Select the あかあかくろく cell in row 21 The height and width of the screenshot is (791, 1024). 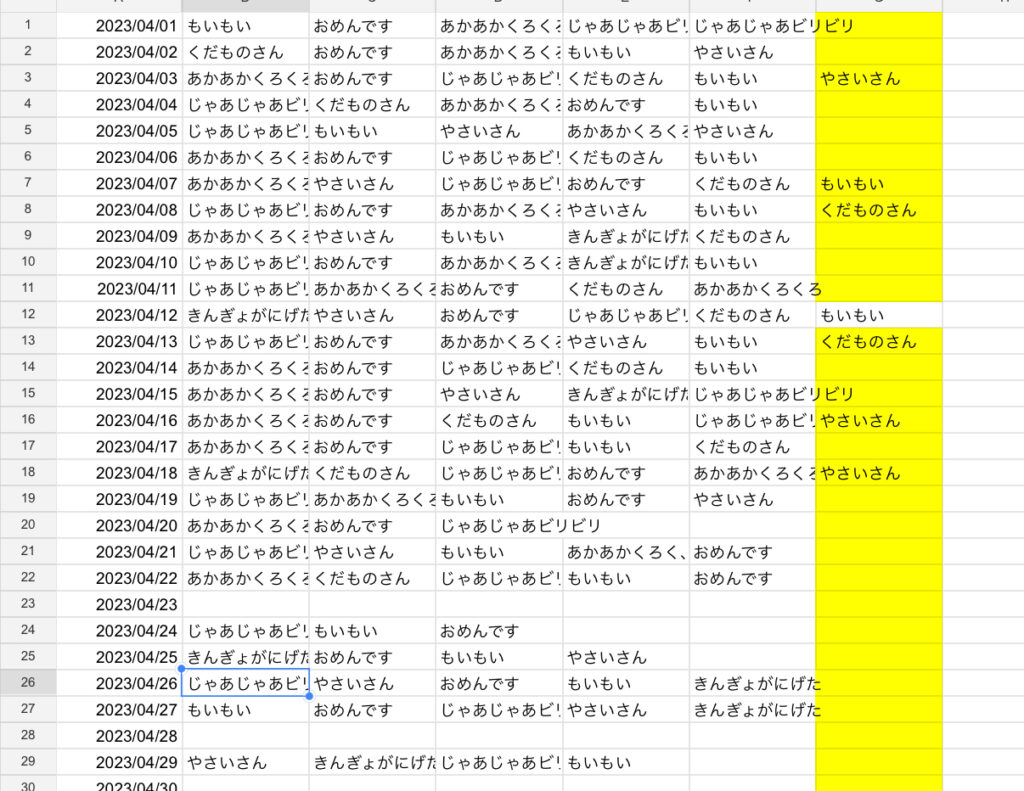click(625, 552)
